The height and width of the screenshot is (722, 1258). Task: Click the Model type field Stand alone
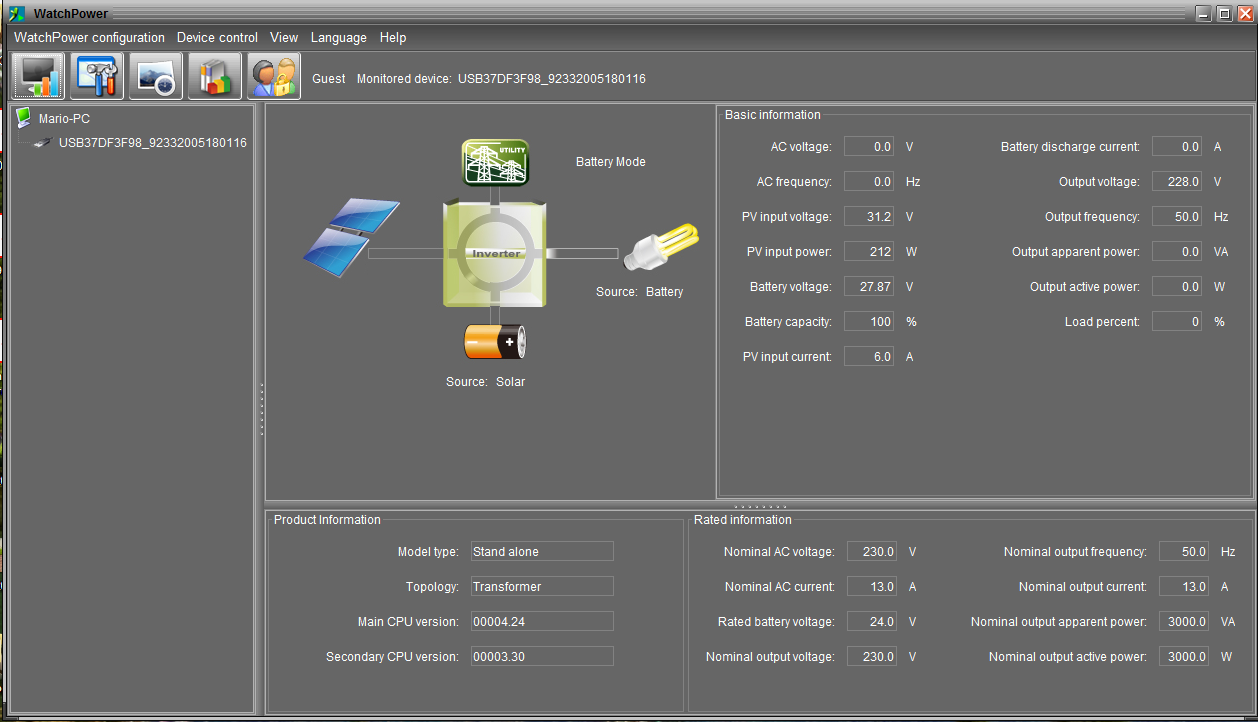click(542, 552)
